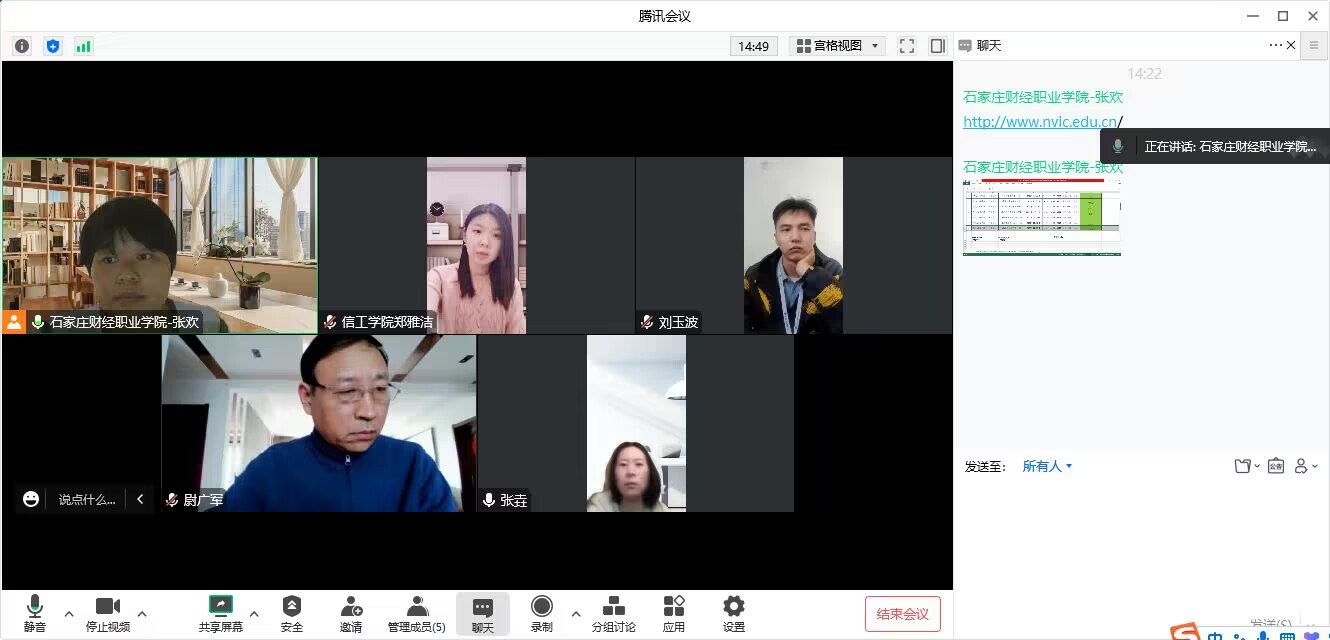The width and height of the screenshot is (1330, 640).
Task: Expand the 宫格视图 layout dropdown
Action: click(x=838, y=46)
